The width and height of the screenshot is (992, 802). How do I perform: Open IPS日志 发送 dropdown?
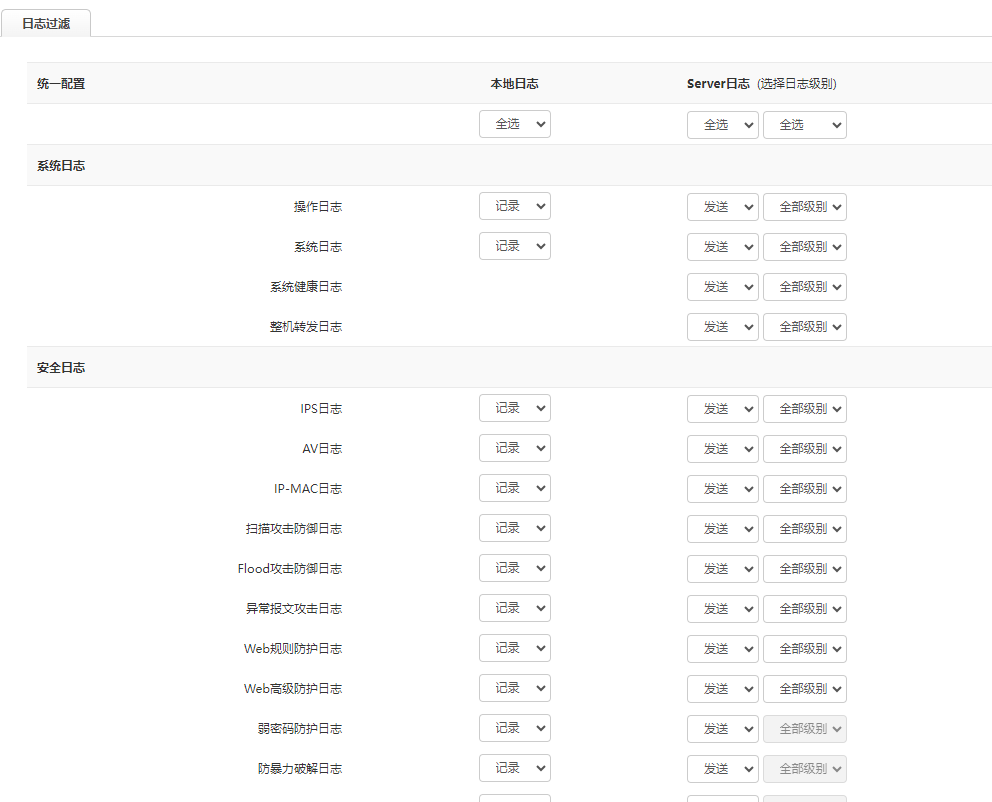(722, 409)
